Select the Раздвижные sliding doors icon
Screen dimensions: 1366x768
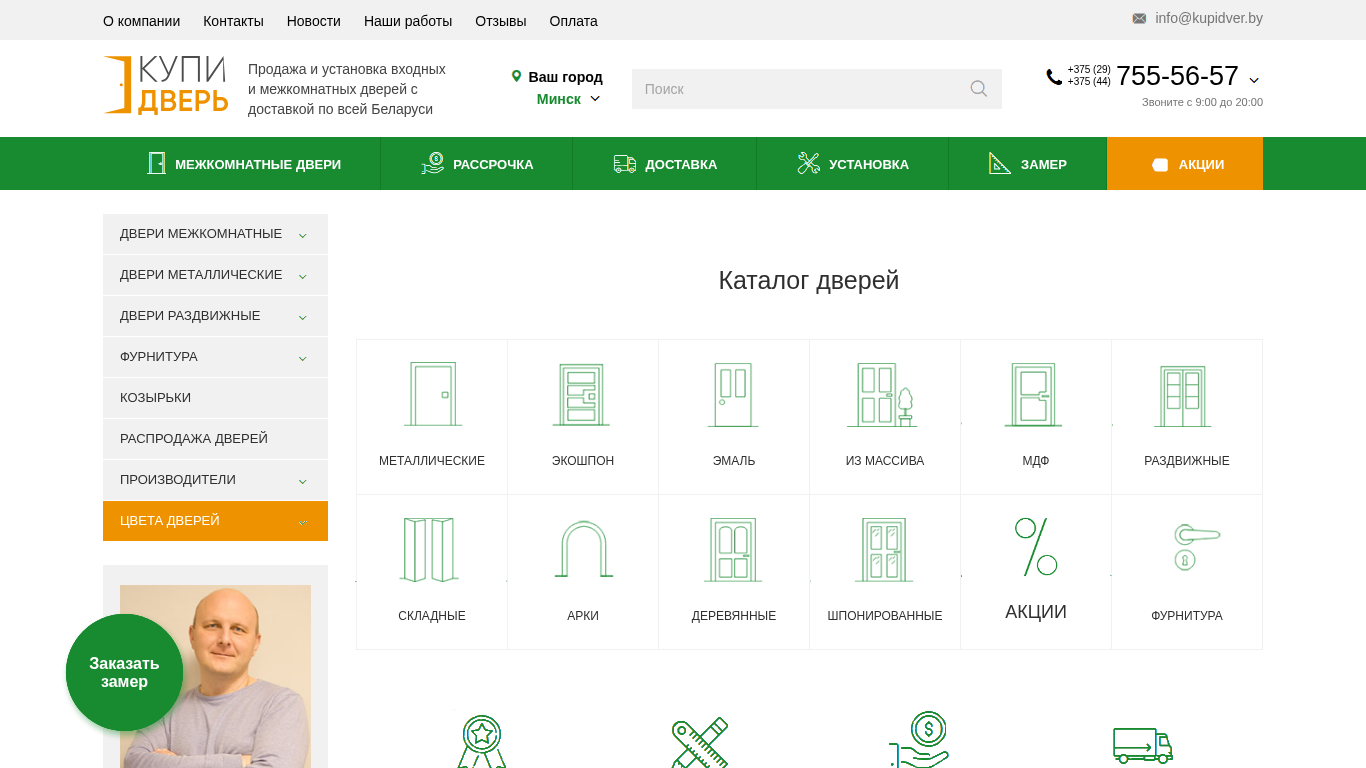coord(1186,395)
